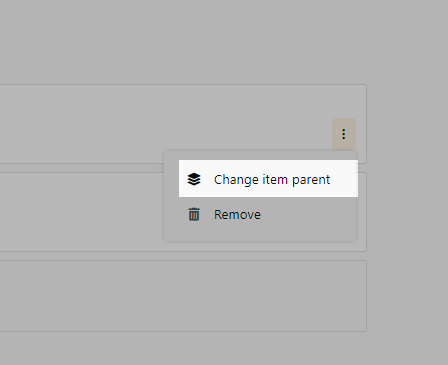This screenshot has width=448, height=365.
Task: Choose Change item parent from the menu
Action: [268, 179]
